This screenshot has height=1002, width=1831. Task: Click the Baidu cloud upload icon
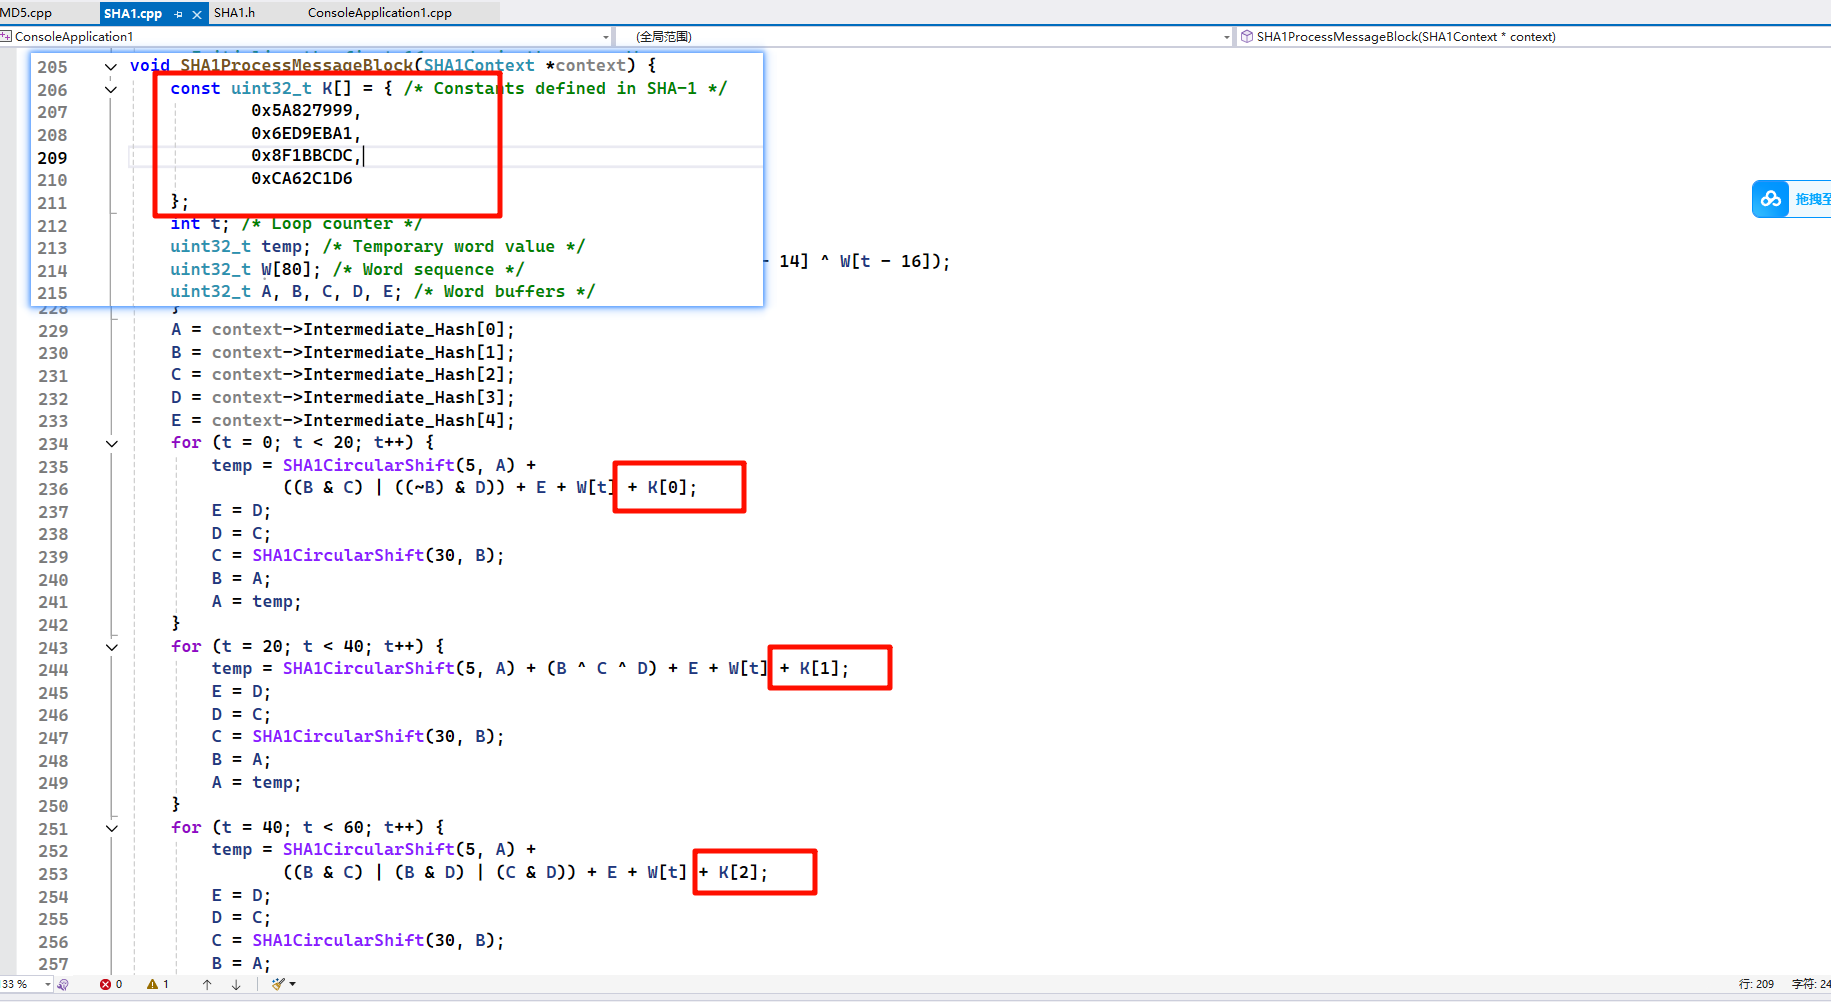pos(1771,199)
